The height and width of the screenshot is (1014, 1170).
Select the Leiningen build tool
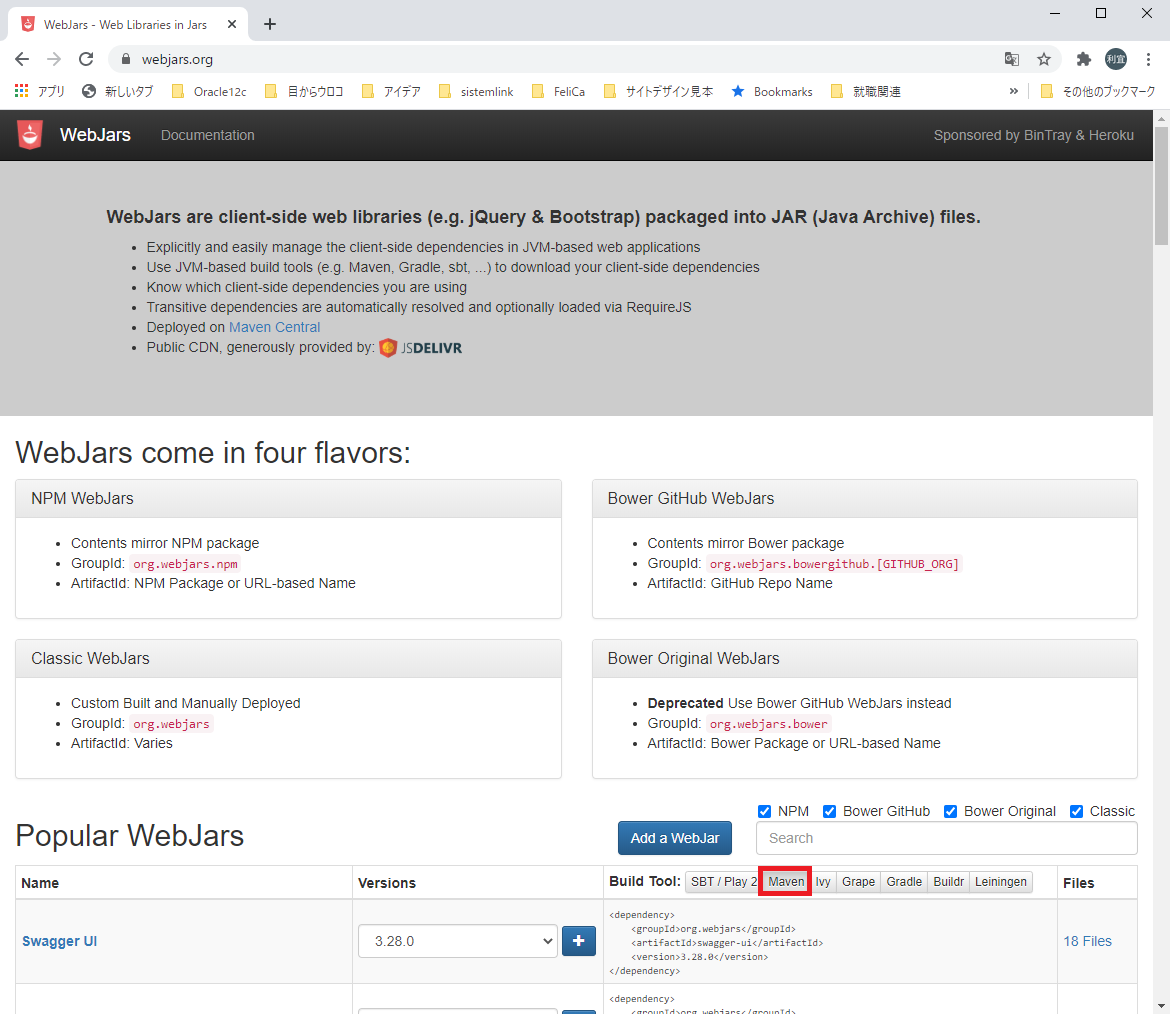point(1001,882)
